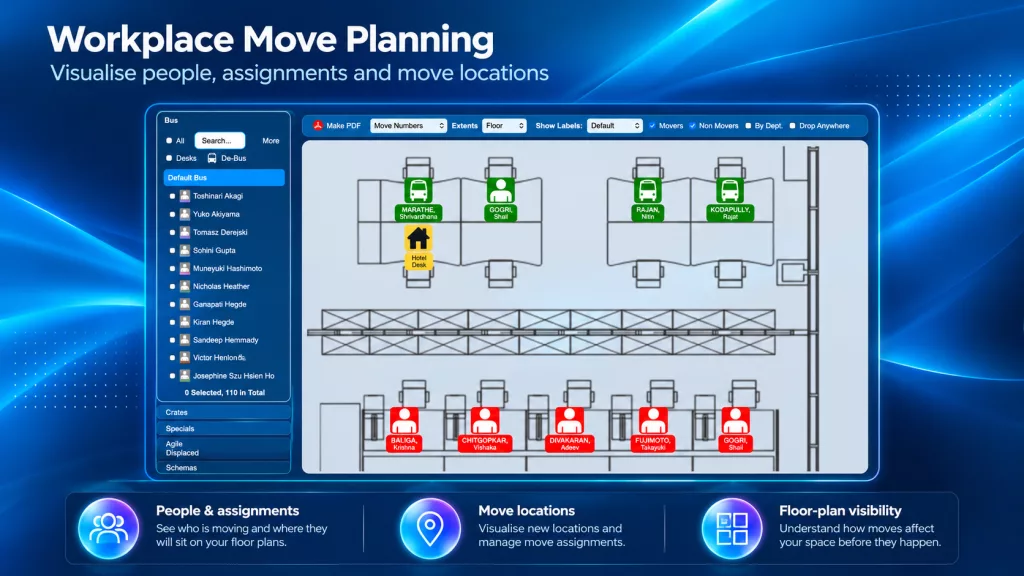This screenshot has width=1024, height=576.
Task: Select Tomasz Derejski name in list
Action: 219,232
